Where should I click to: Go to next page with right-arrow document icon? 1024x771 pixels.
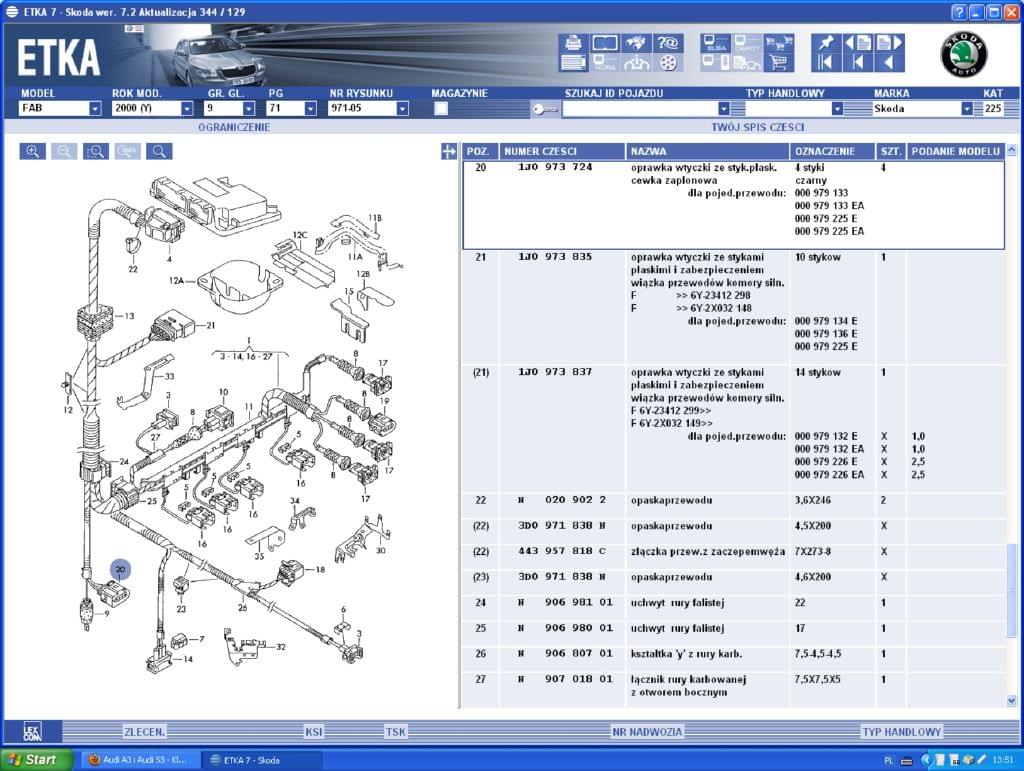[889, 43]
